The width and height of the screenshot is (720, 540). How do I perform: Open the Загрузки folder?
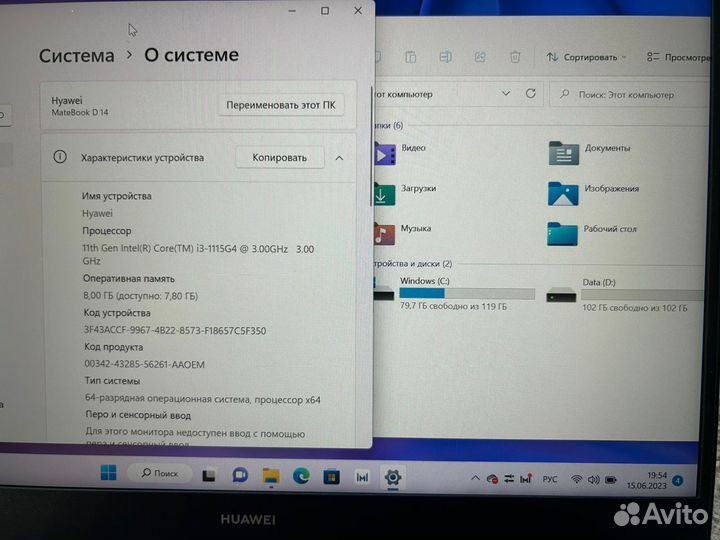(x=404, y=193)
